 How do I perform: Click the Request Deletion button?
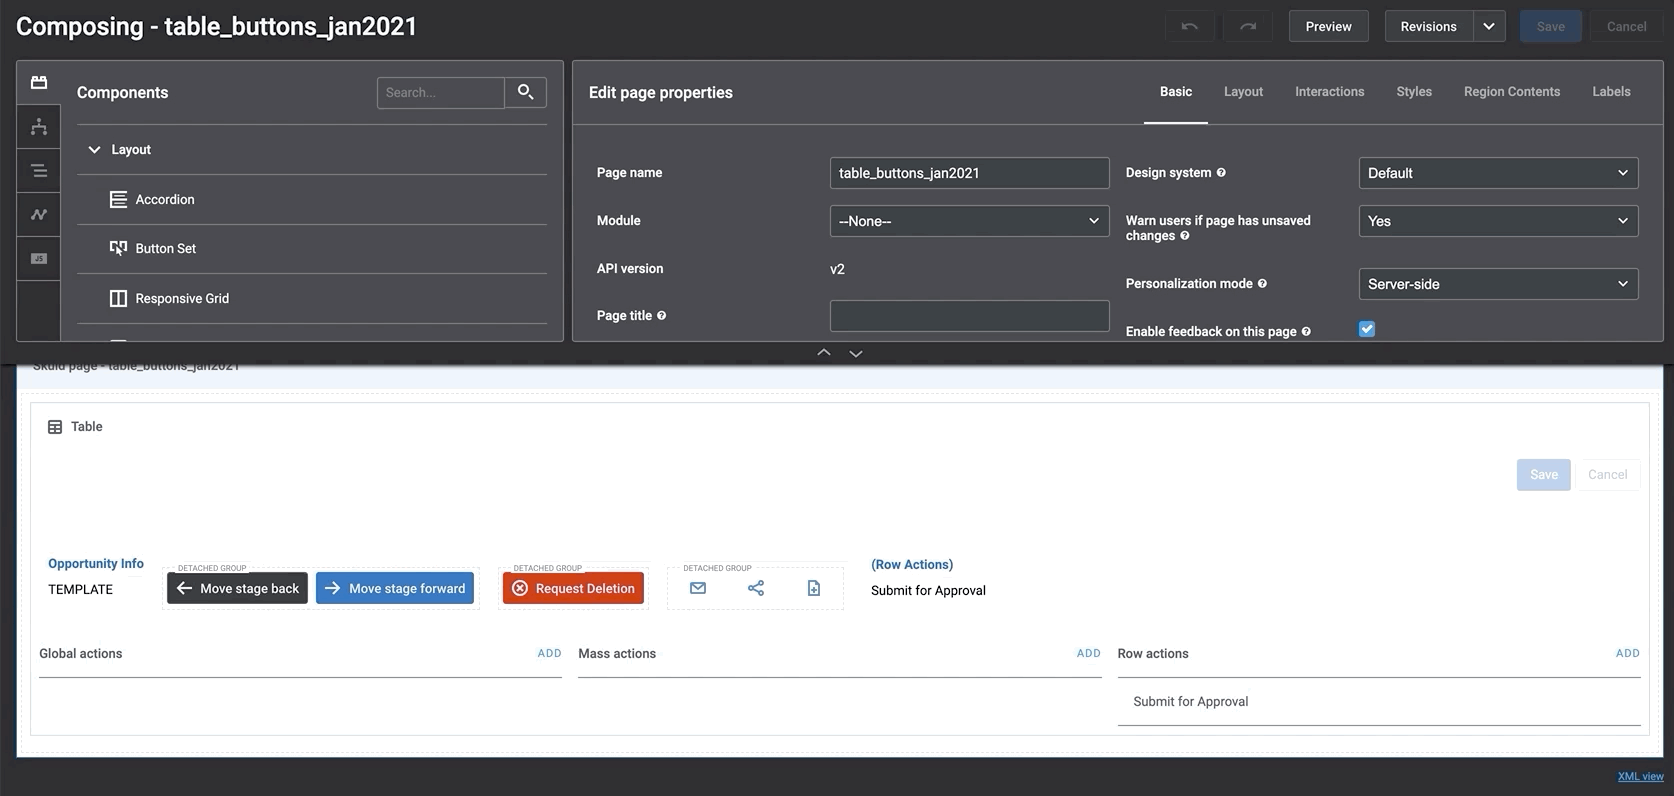pyautogui.click(x=573, y=588)
